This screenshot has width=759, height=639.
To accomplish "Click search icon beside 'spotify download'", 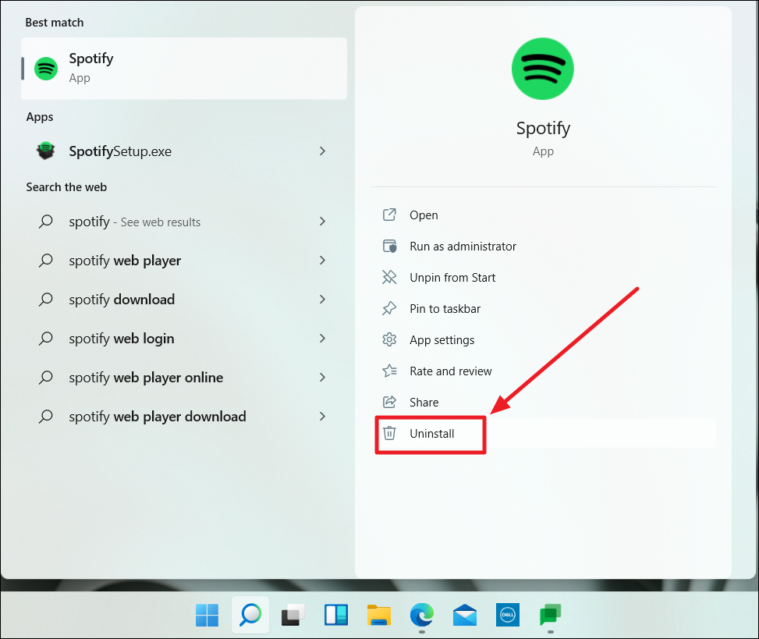I will point(46,299).
